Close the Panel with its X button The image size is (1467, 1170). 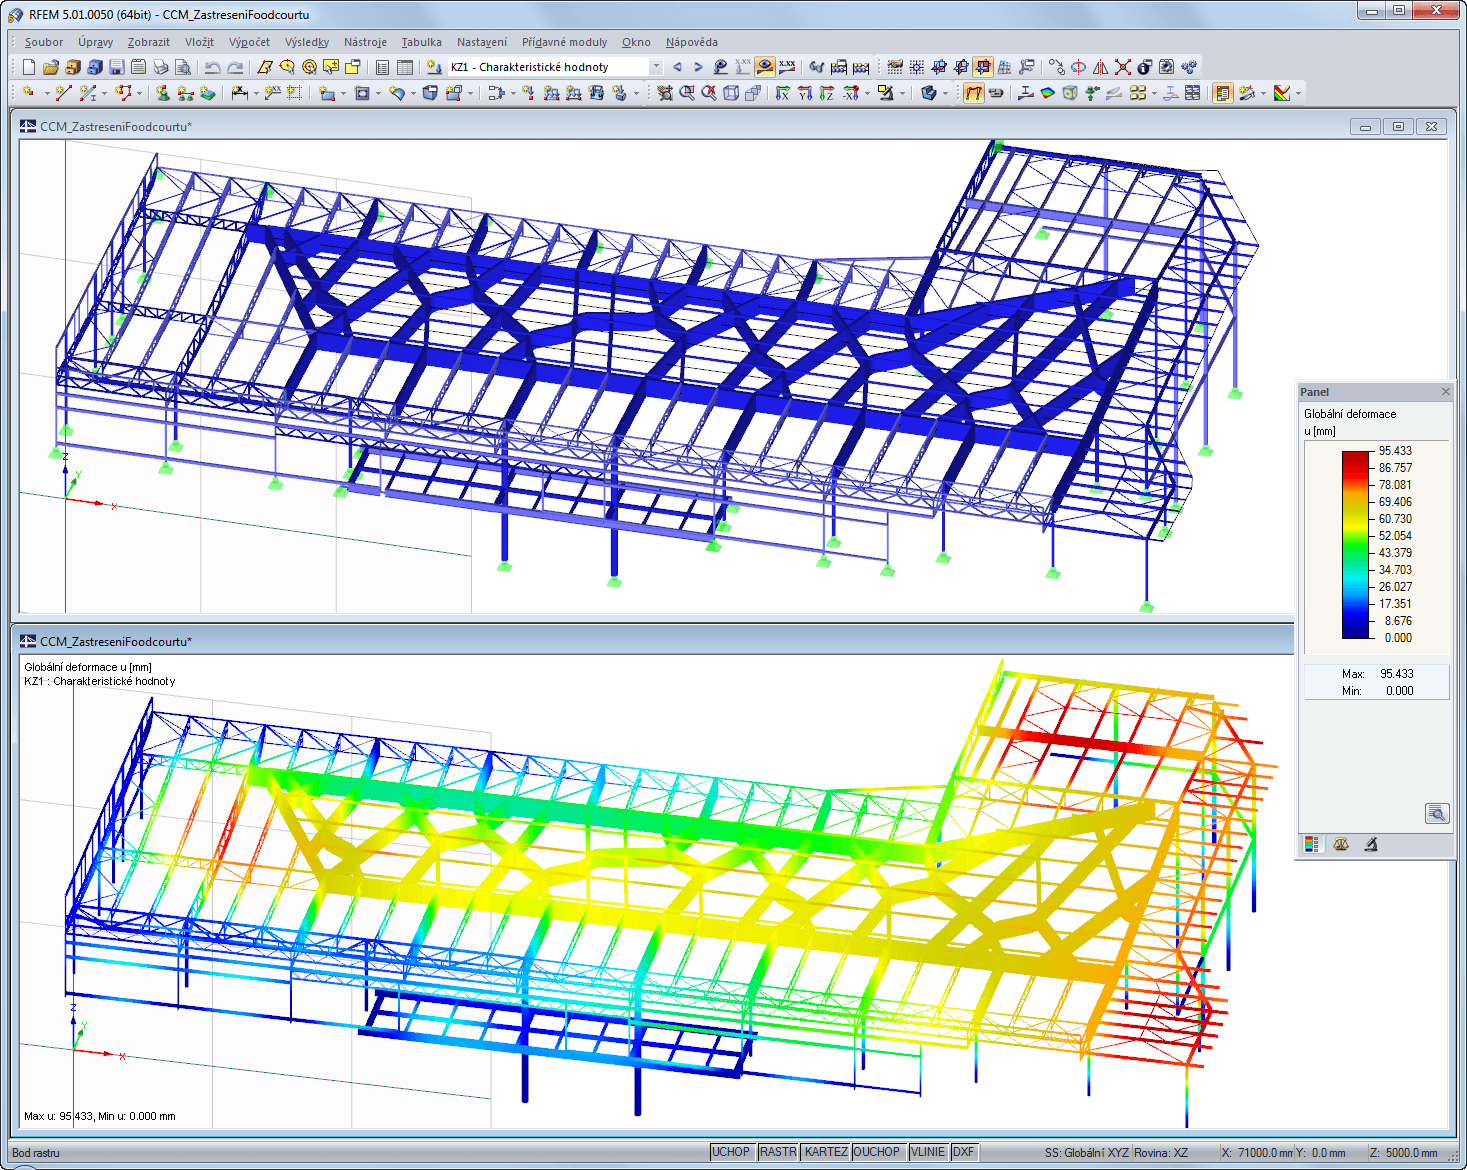tap(1446, 391)
